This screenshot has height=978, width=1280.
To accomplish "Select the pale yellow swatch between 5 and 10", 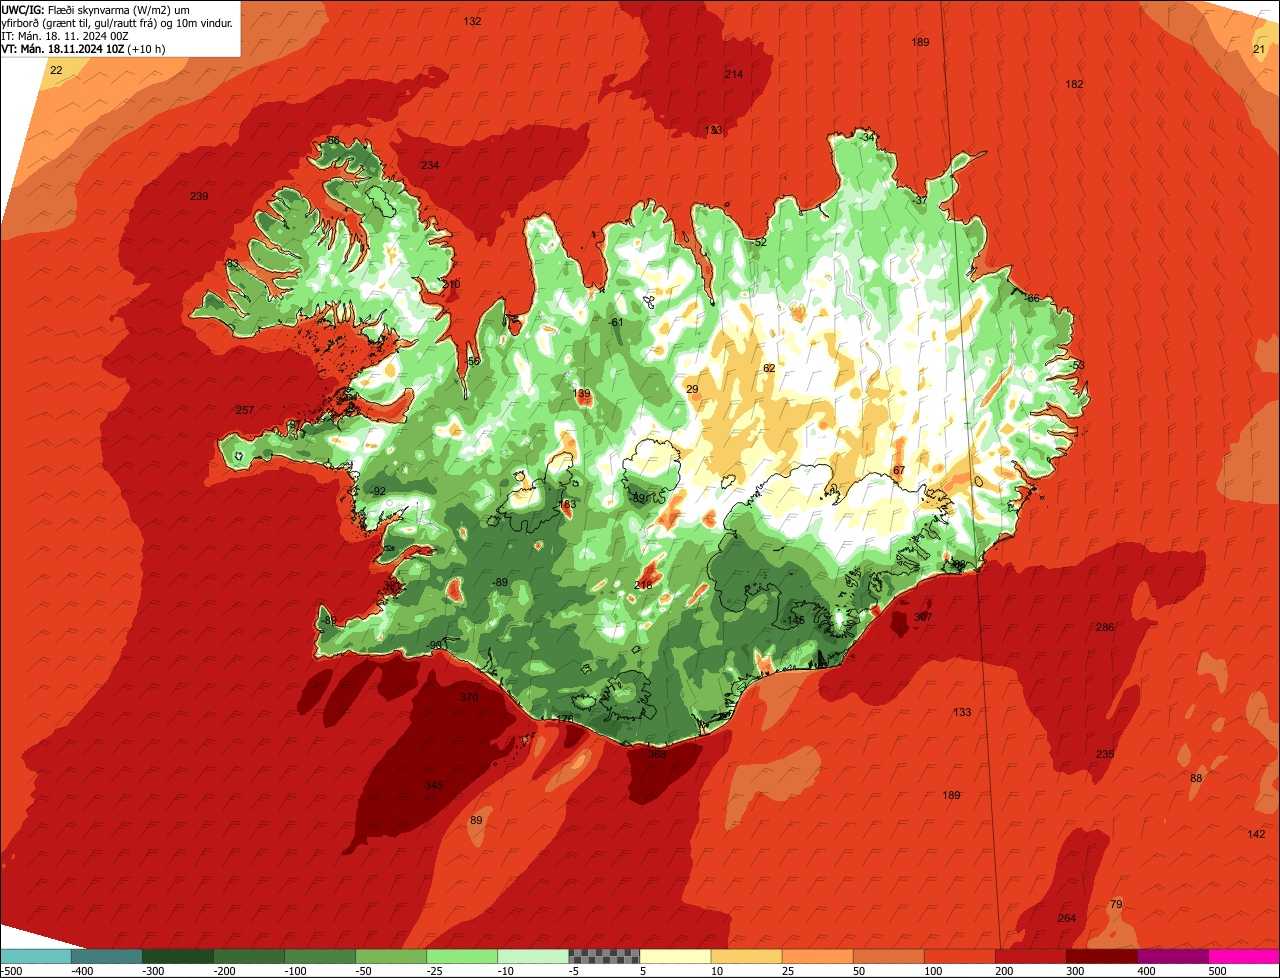I will click(674, 956).
